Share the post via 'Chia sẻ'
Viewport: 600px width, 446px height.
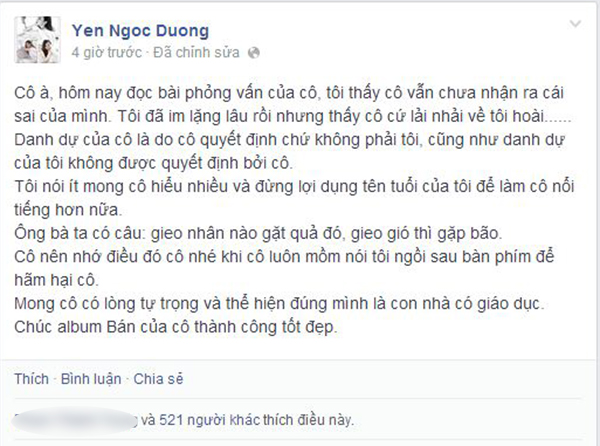[158, 379]
